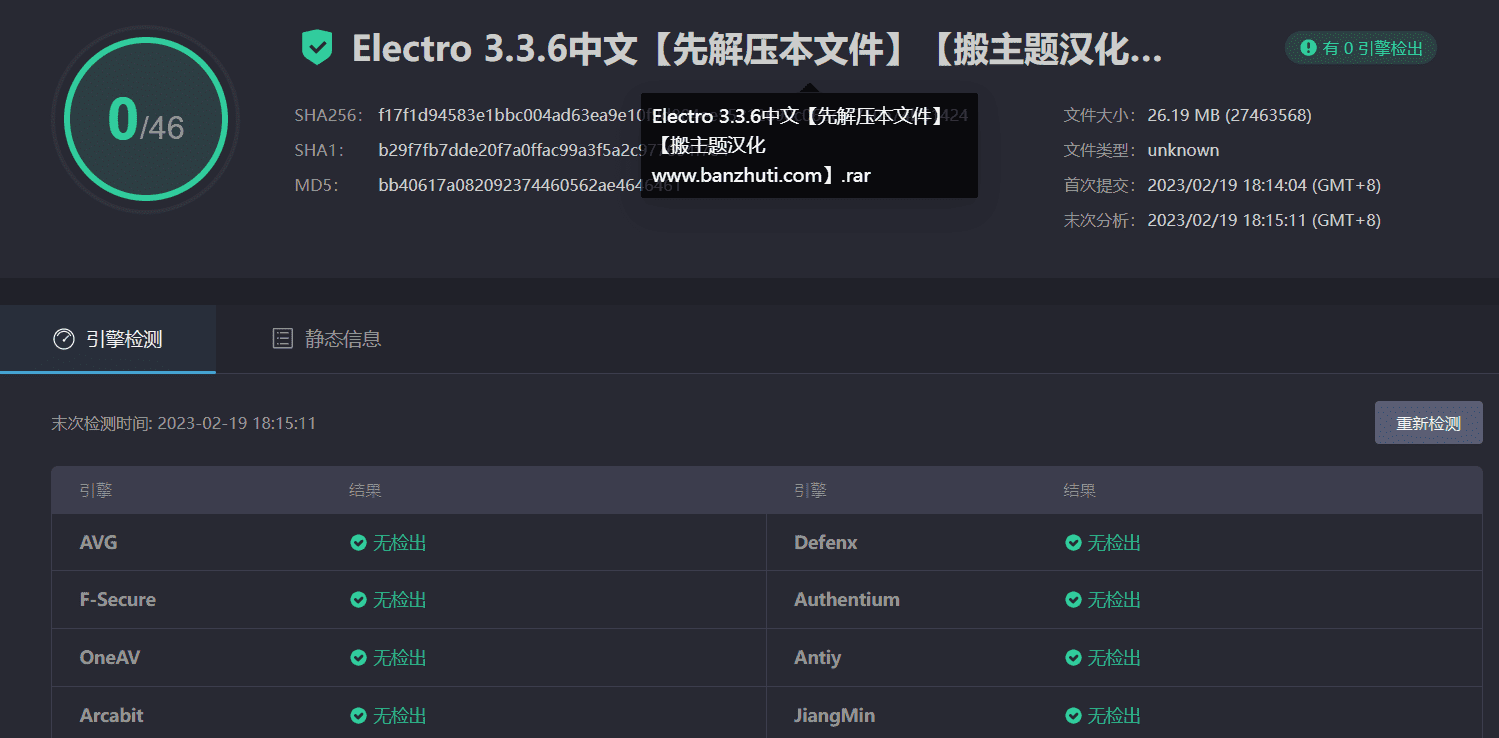Click the green check icon in Authentium row

tap(1073, 600)
